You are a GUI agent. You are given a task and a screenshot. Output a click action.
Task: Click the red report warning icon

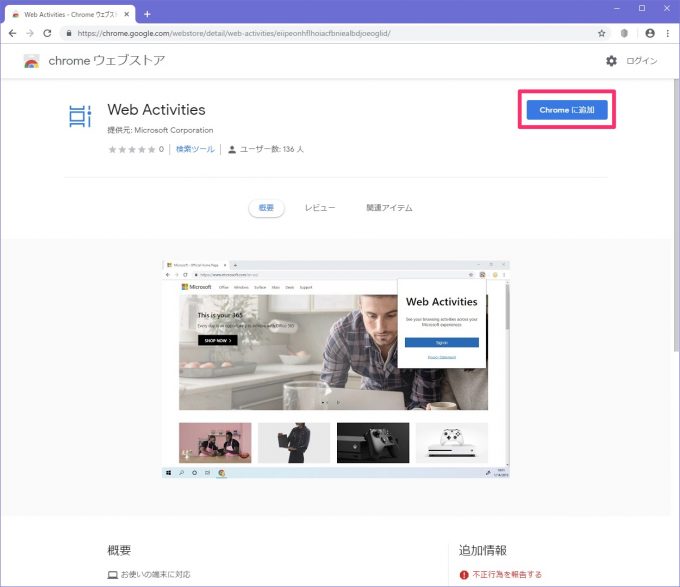click(464, 575)
